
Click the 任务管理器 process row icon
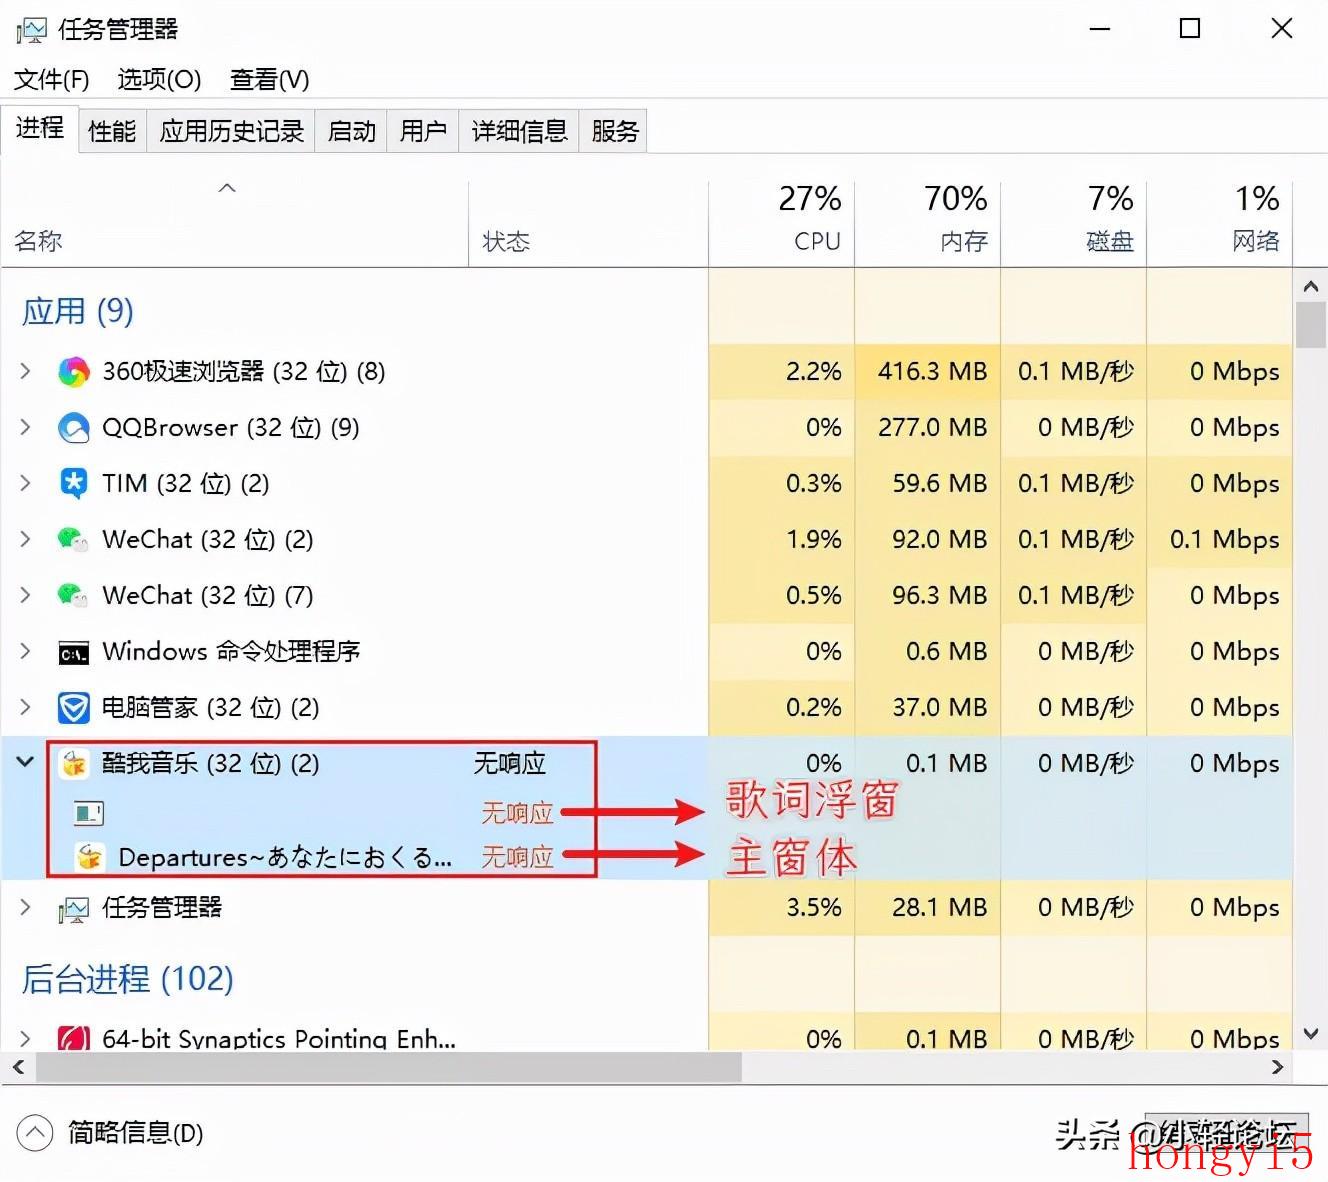pyautogui.click(x=74, y=909)
